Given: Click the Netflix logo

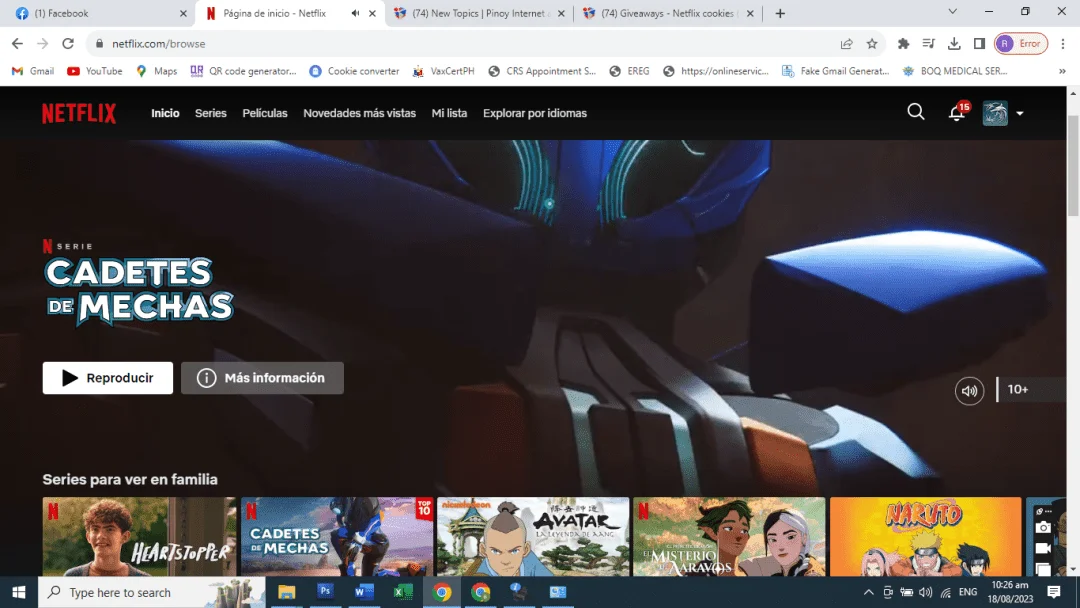Looking at the screenshot, I should [79, 114].
